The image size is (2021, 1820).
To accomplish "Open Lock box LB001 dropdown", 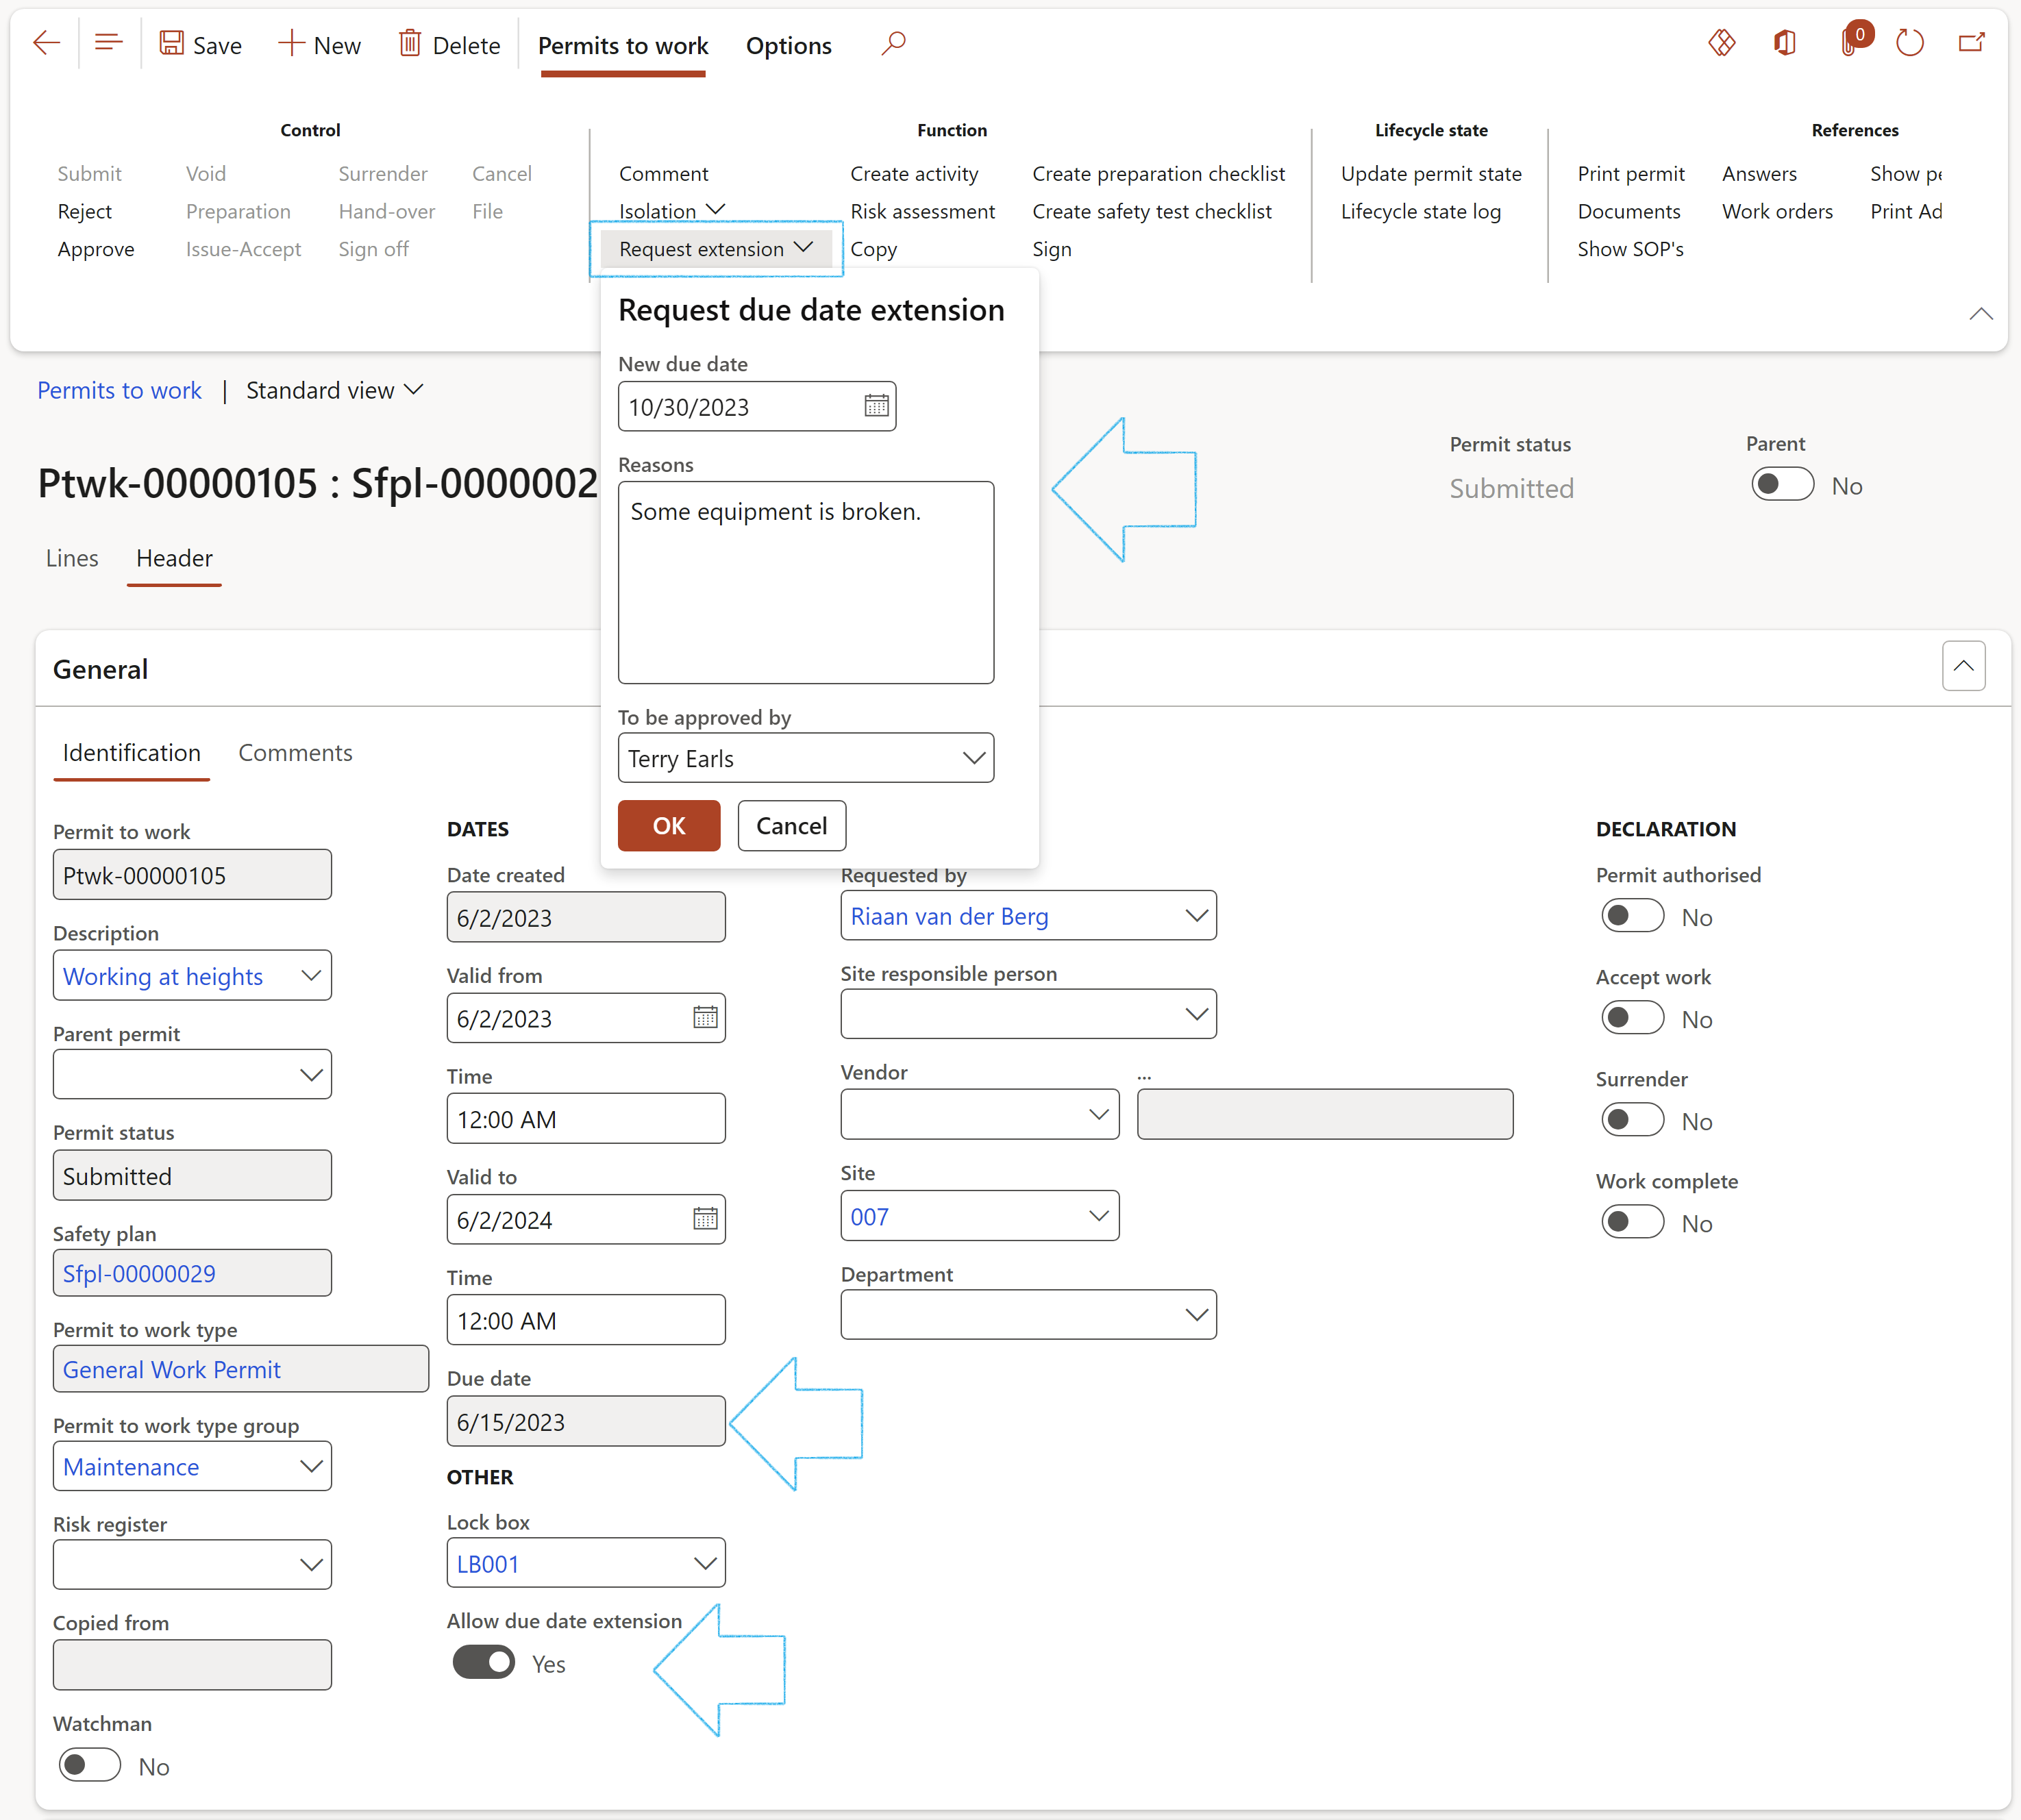I will pyautogui.click(x=705, y=1563).
